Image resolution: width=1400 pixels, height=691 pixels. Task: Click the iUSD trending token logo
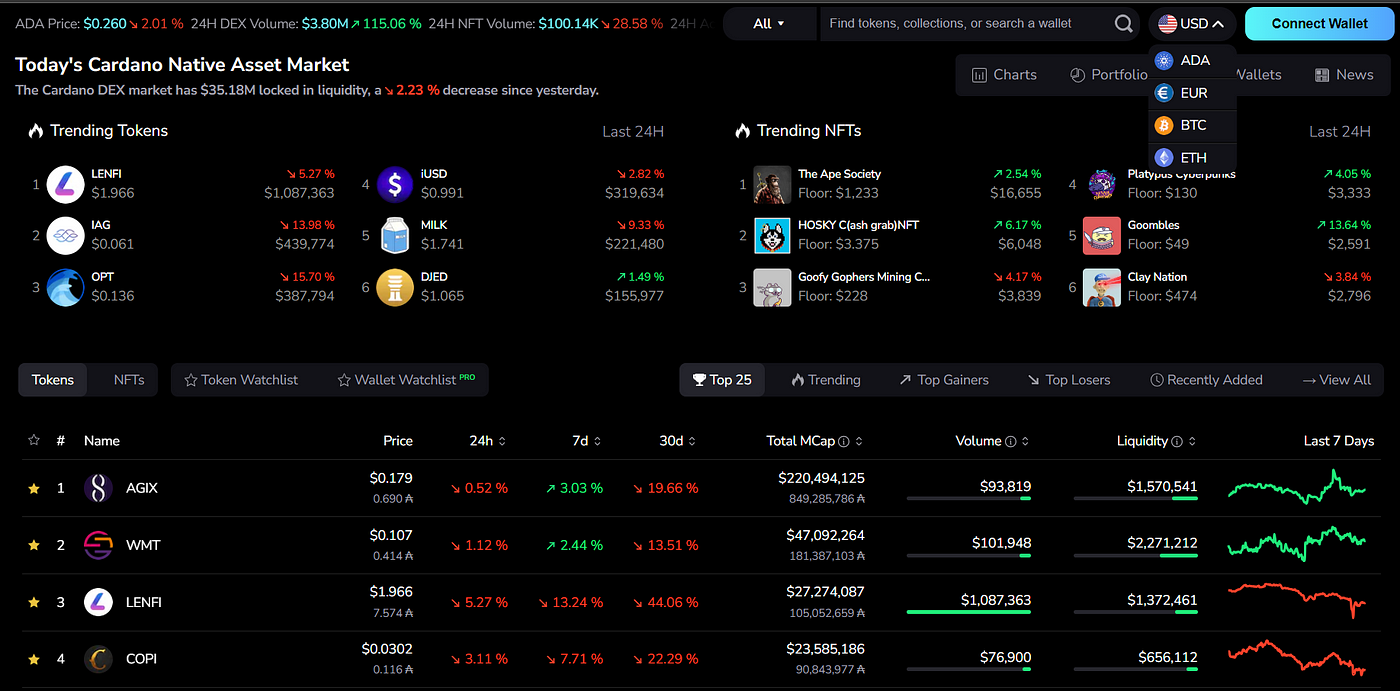tap(395, 184)
